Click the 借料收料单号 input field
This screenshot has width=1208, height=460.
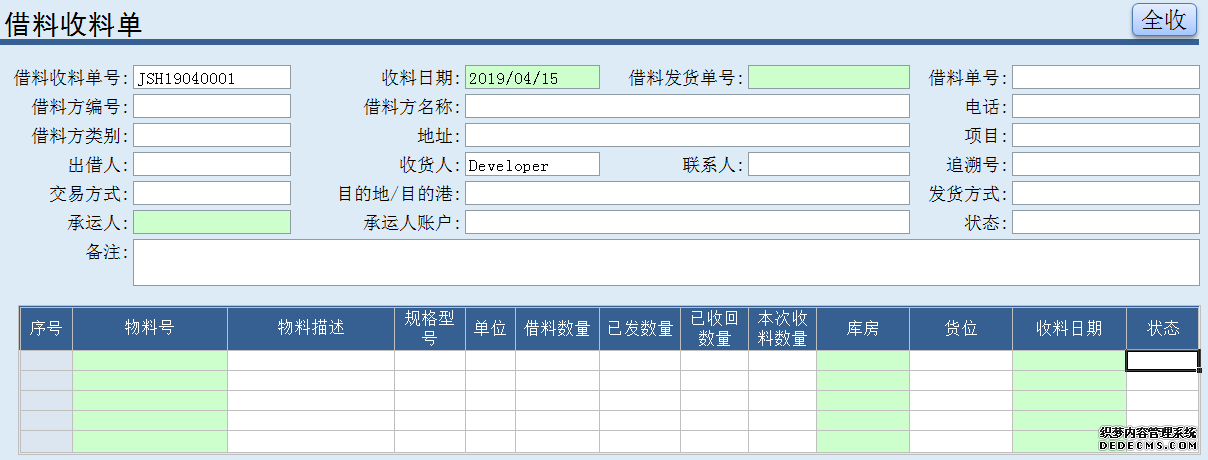pos(212,78)
